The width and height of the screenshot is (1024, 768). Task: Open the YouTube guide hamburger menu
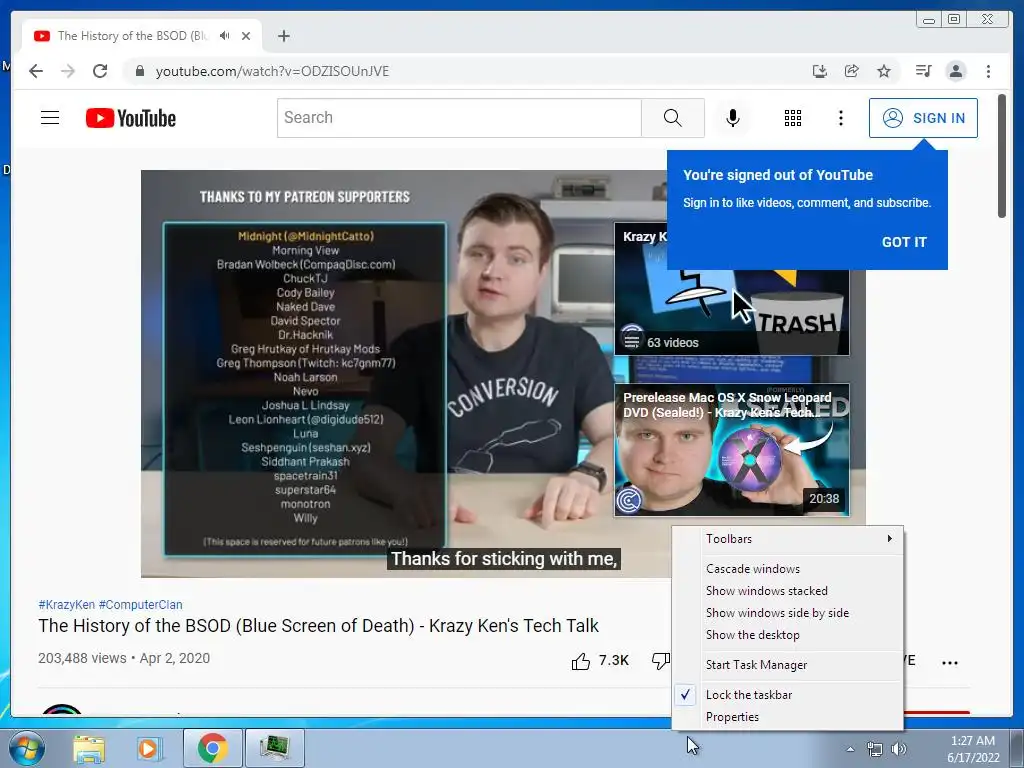coord(50,118)
